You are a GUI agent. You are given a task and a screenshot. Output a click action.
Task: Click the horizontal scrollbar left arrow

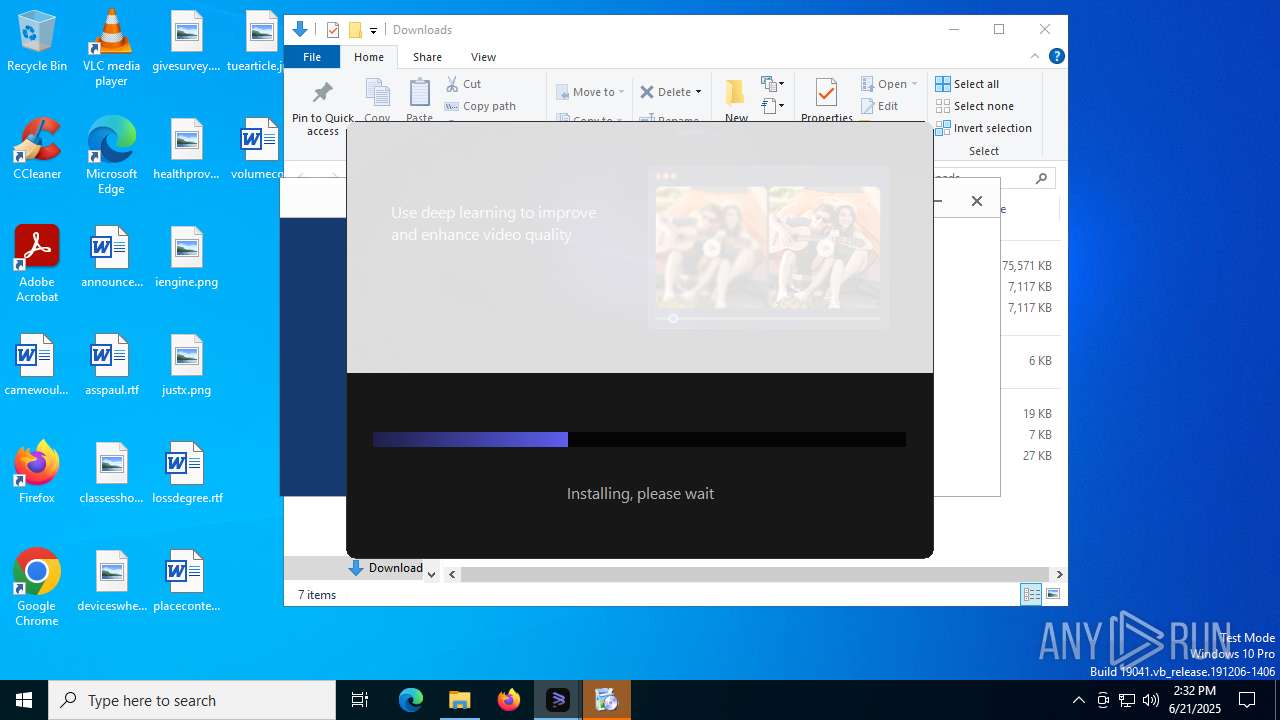pos(452,574)
